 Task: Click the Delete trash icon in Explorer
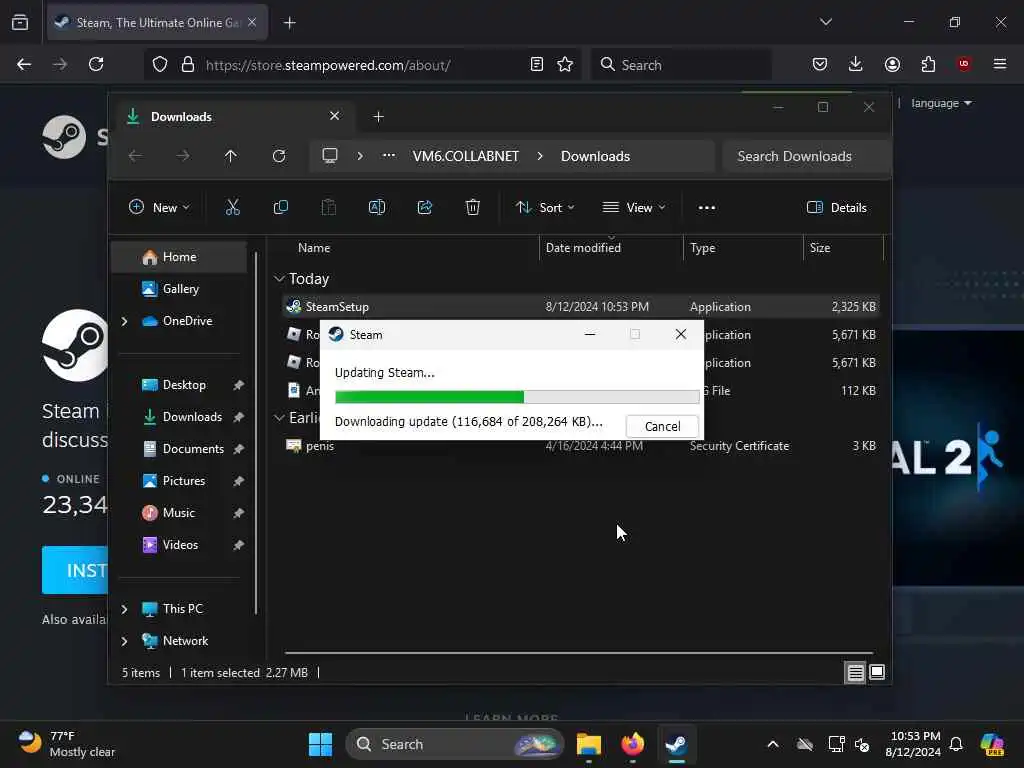click(473, 208)
